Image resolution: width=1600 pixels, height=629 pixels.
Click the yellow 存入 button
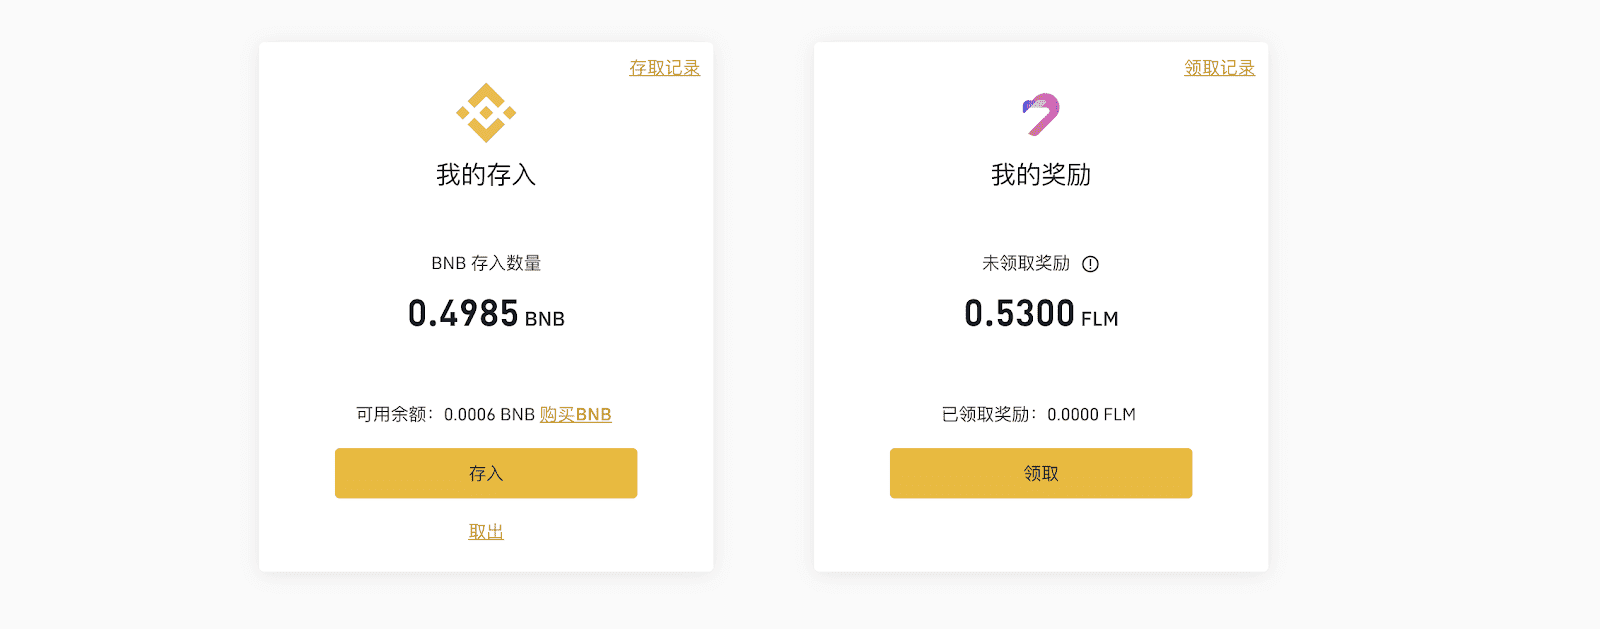(486, 473)
